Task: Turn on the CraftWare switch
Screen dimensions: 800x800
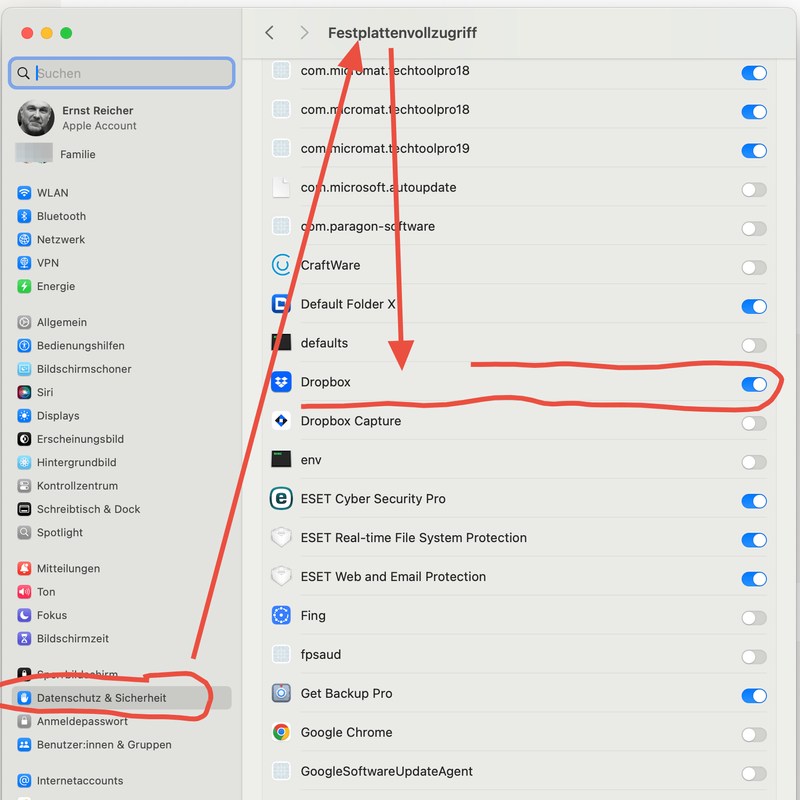Action: tap(753, 267)
